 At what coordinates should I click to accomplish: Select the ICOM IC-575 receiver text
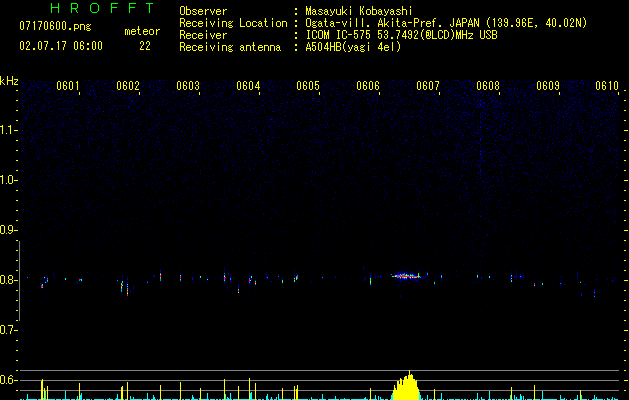(401, 35)
